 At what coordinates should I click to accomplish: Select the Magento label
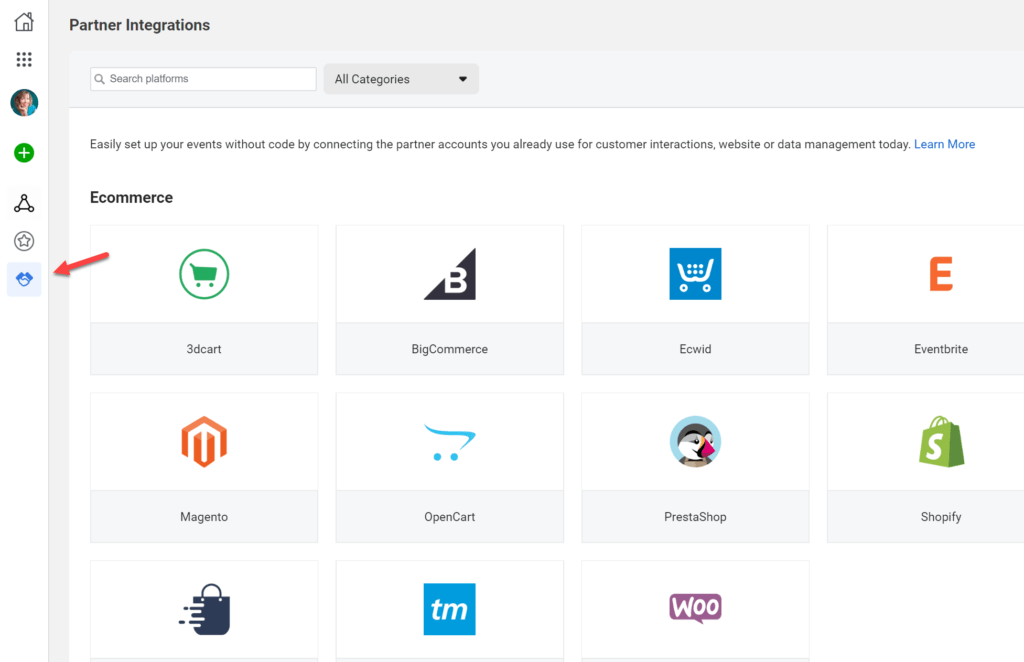point(204,517)
